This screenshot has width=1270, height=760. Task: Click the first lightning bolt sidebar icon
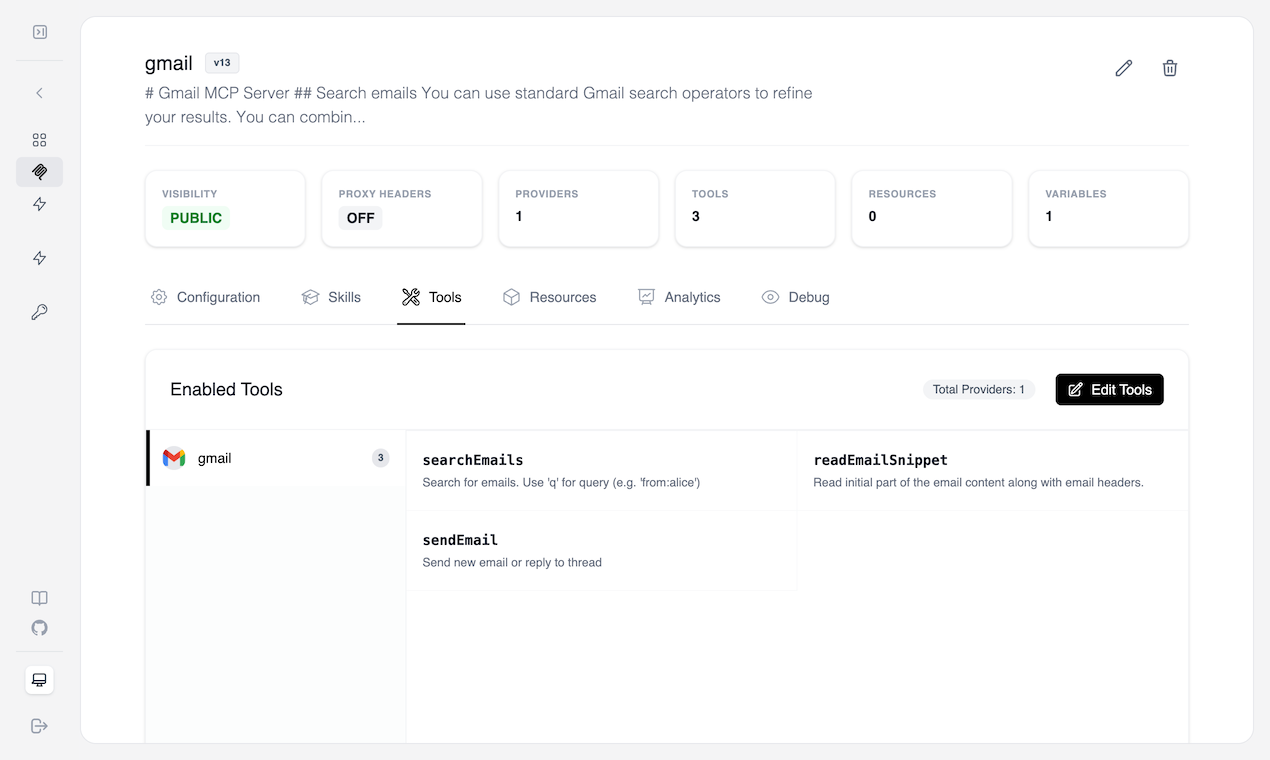click(39, 203)
